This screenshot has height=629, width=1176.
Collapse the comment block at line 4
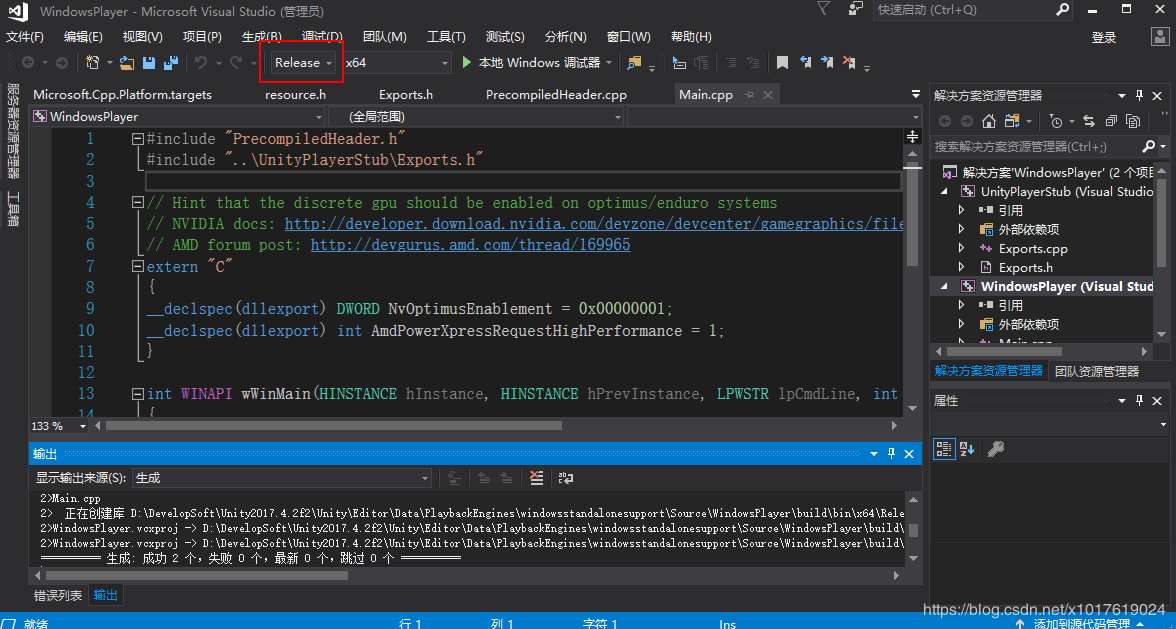[x=137, y=202]
